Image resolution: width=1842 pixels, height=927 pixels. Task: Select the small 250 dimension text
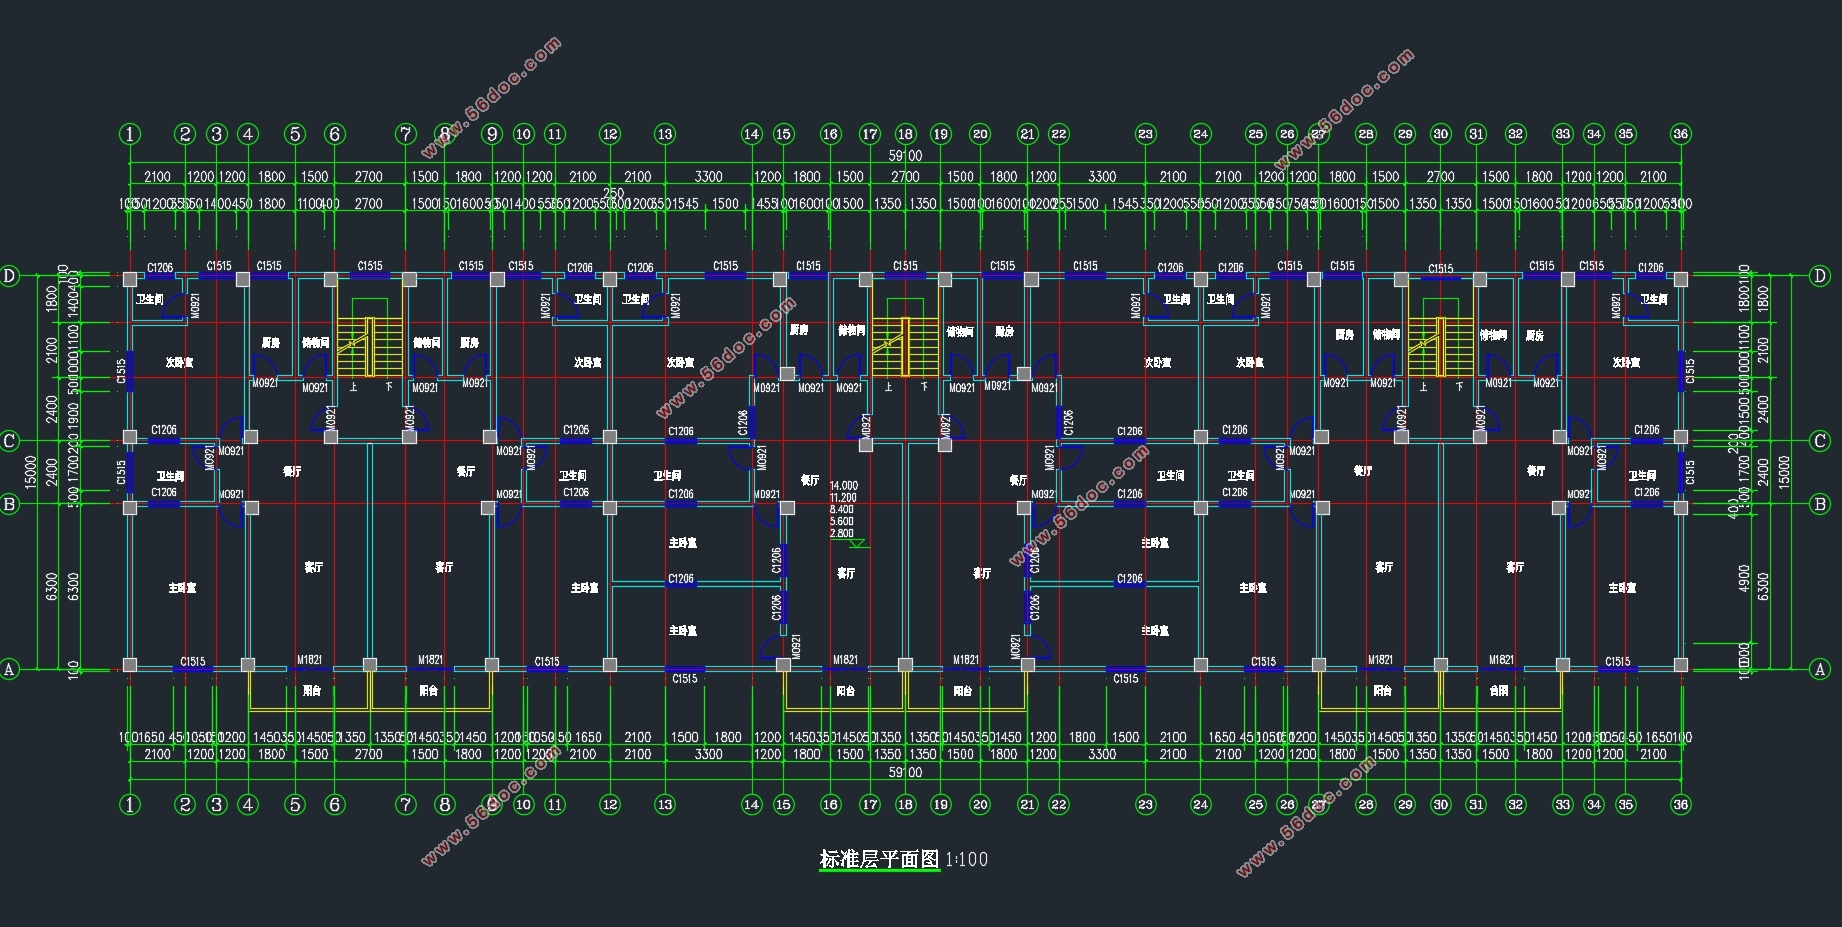click(613, 193)
